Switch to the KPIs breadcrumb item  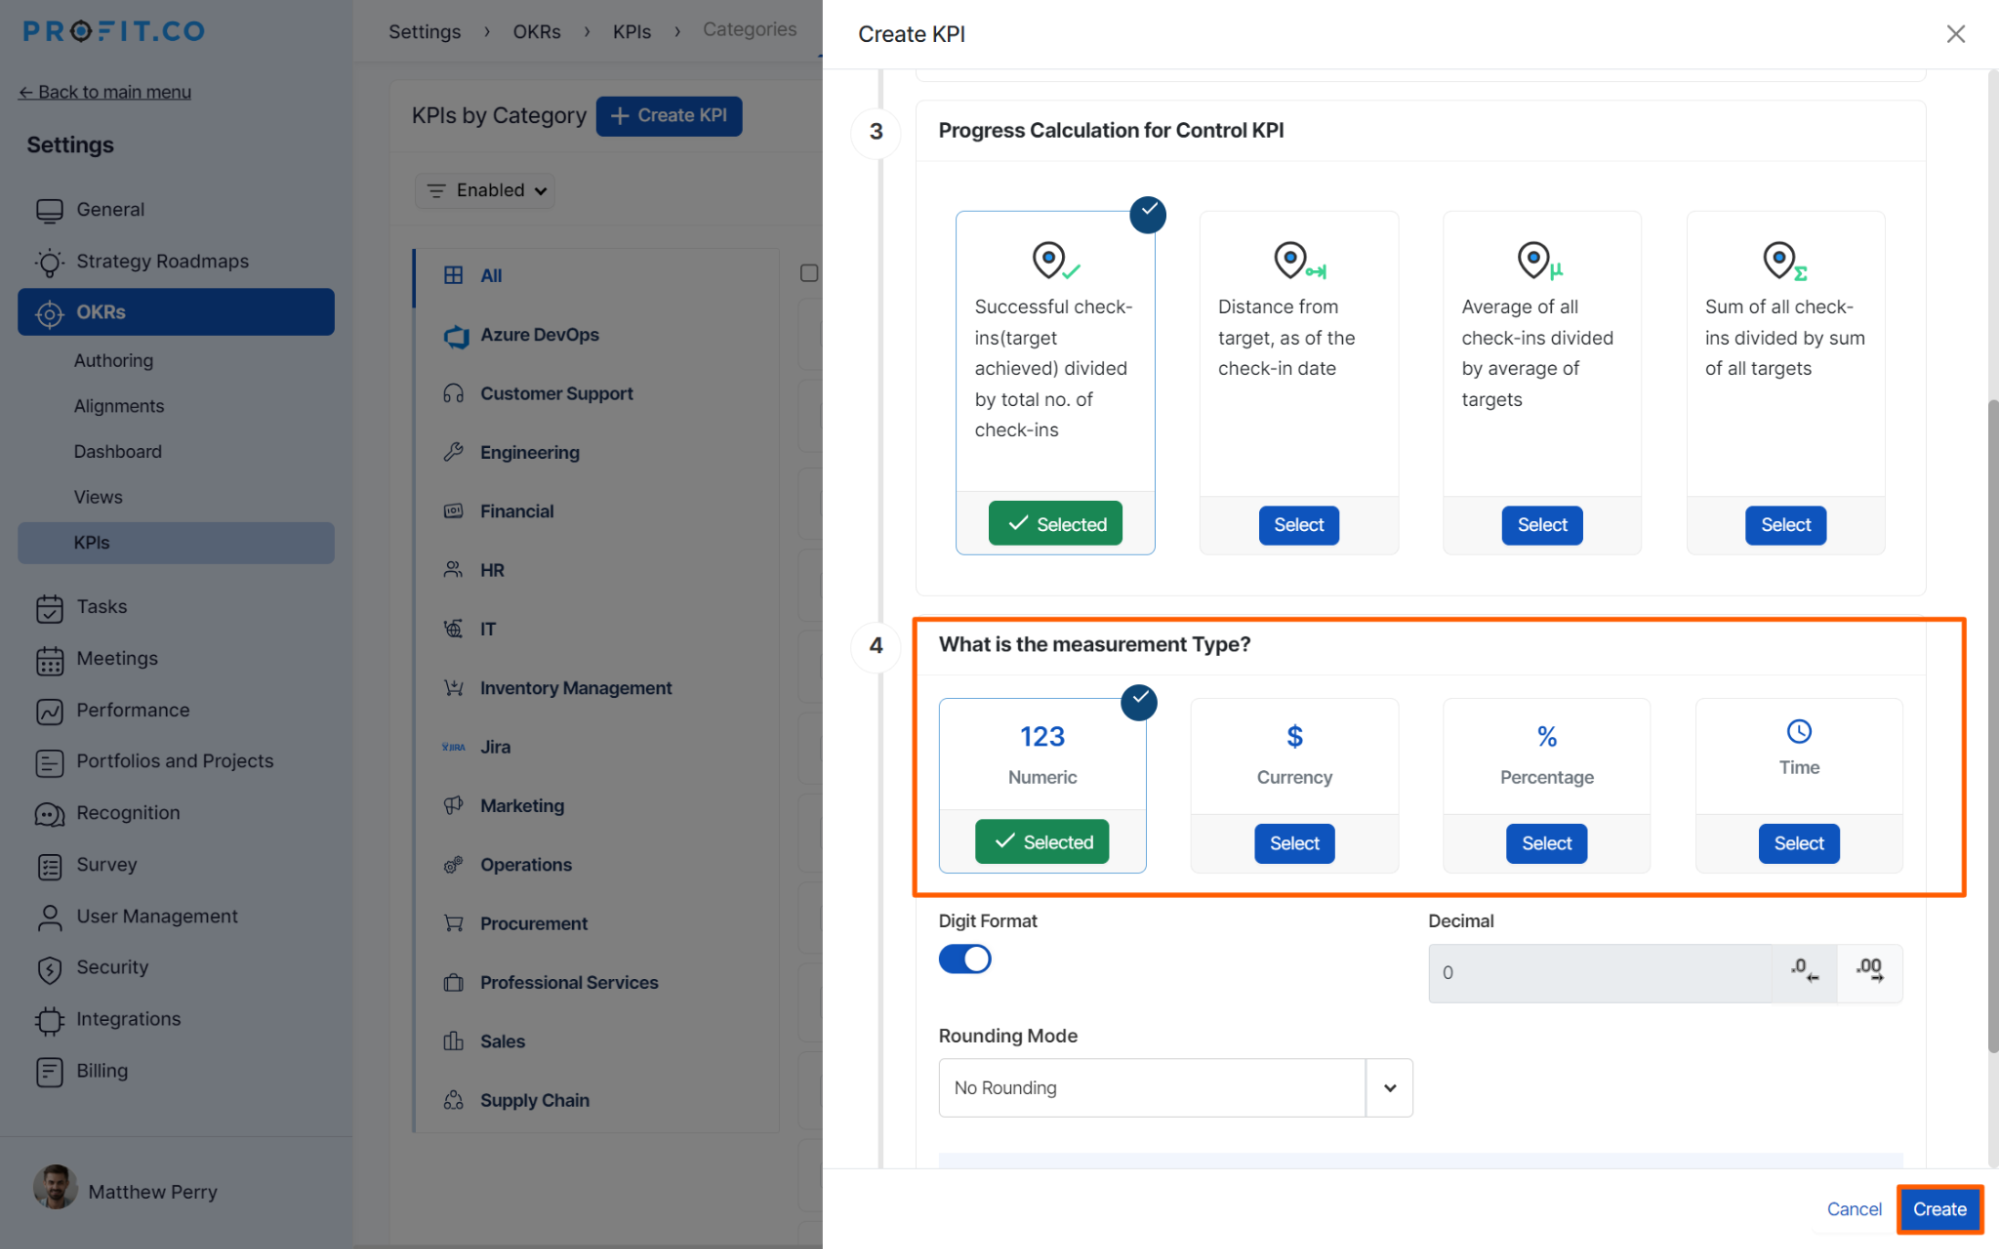click(631, 31)
